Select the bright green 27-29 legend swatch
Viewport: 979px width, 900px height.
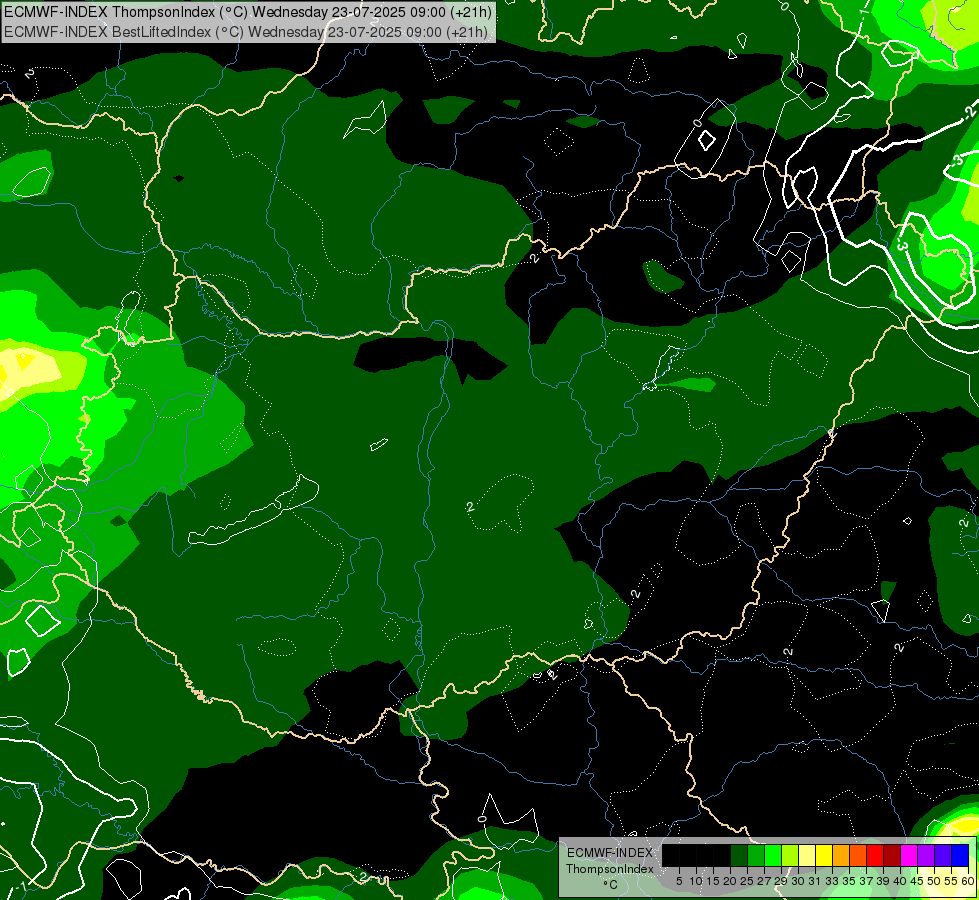773,855
